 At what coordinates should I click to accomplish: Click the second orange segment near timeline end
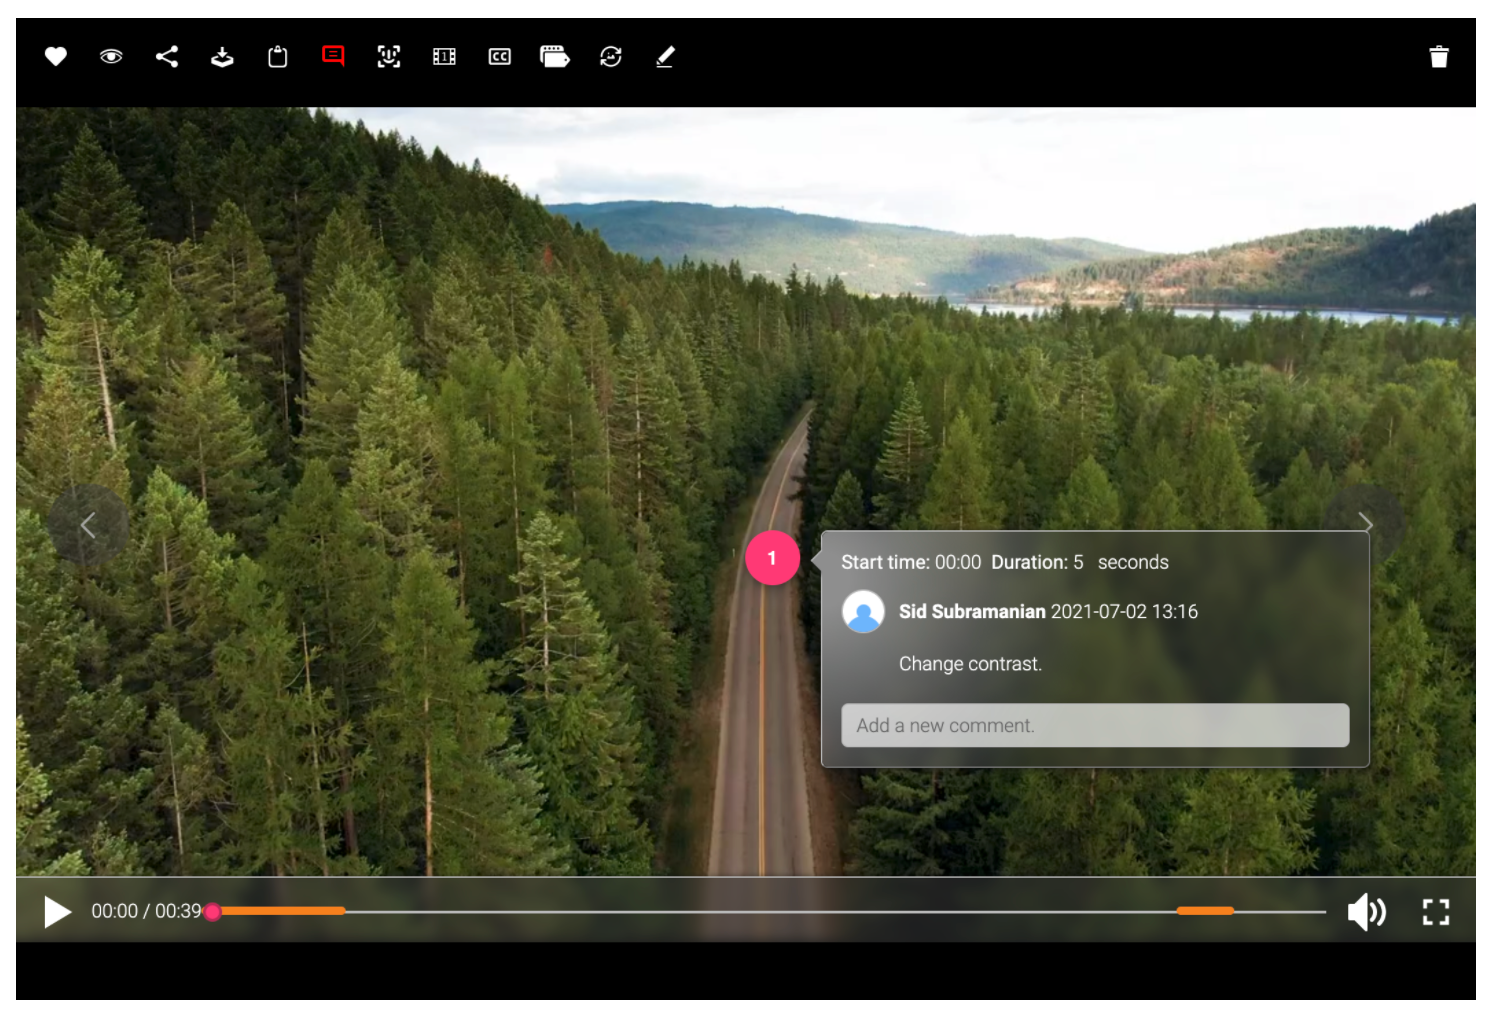[1205, 911]
